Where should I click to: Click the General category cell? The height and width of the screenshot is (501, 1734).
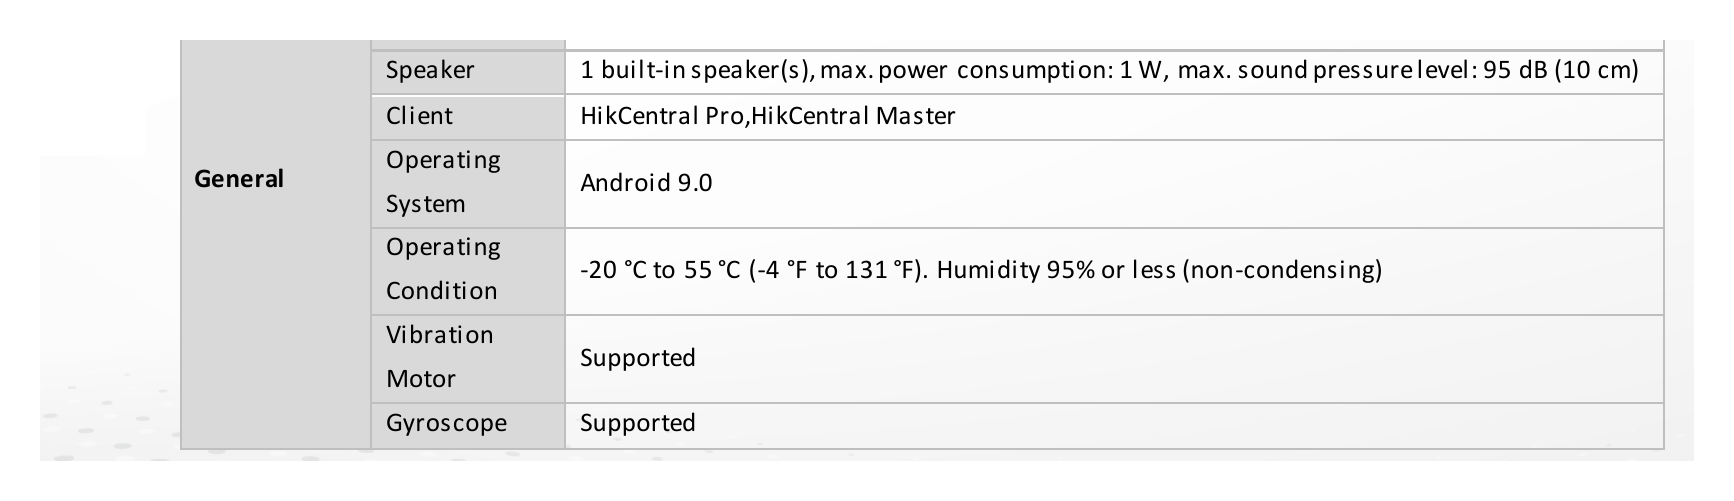tap(276, 245)
